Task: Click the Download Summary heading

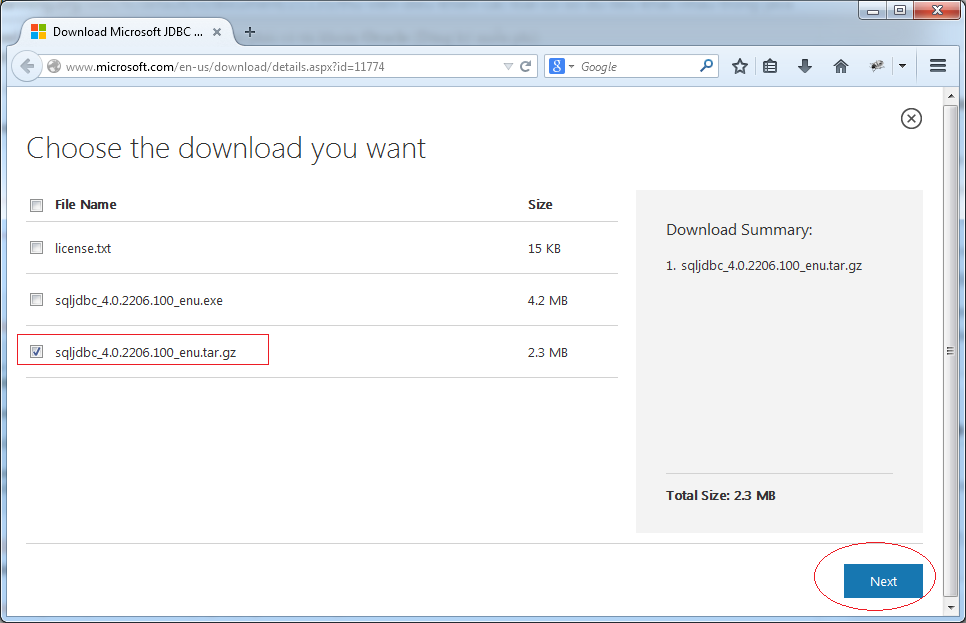Action: pyautogui.click(x=739, y=230)
